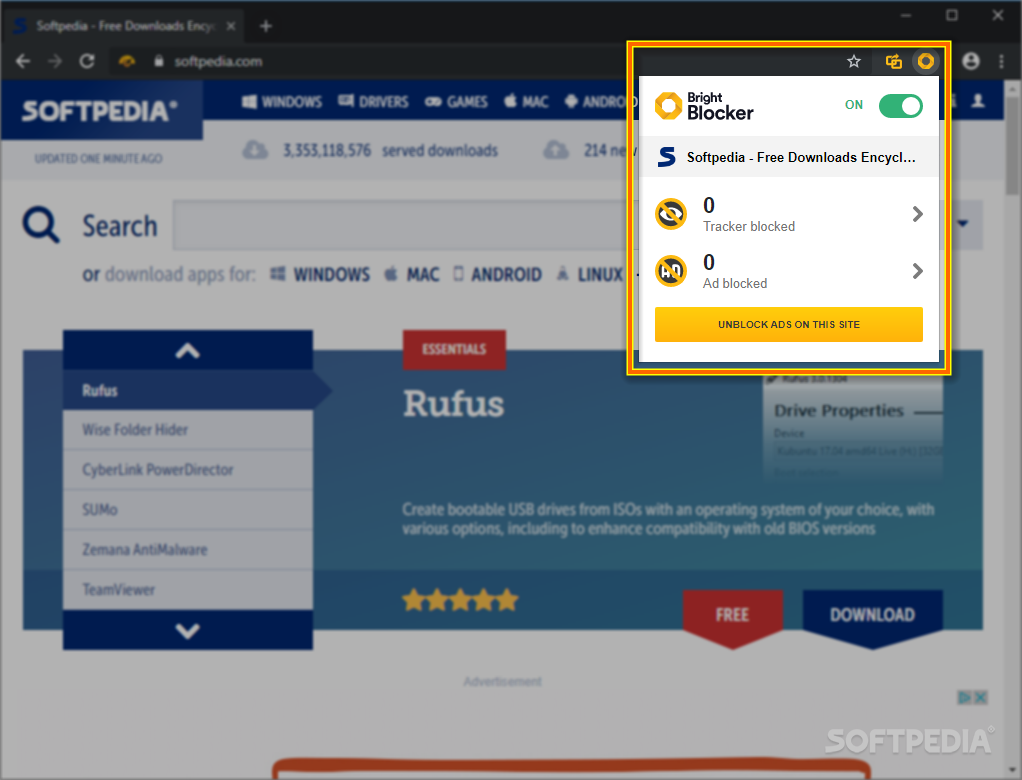Click the Tracker blocked eye icon
Image resolution: width=1022 pixels, height=780 pixels.
(671, 214)
